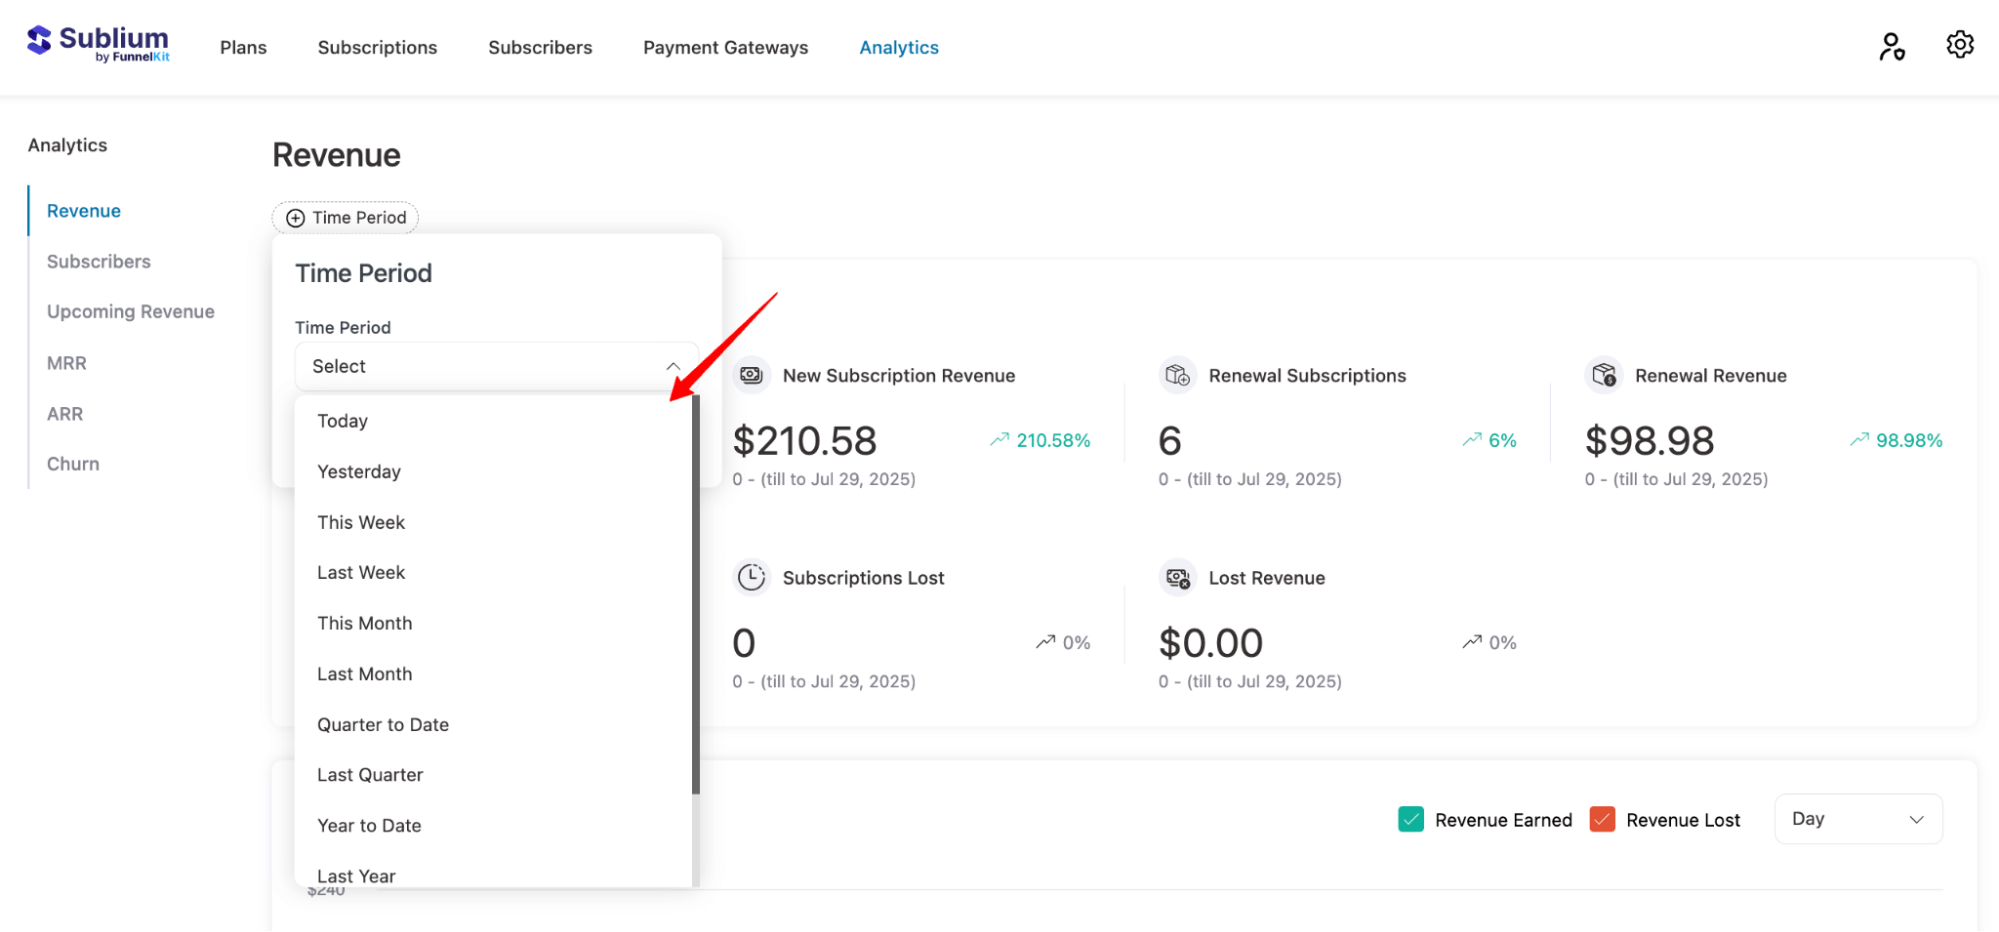This screenshot has width=1999, height=932.
Task: Click the Renewal Subscriptions icon
Action: tap(1177, 376)
